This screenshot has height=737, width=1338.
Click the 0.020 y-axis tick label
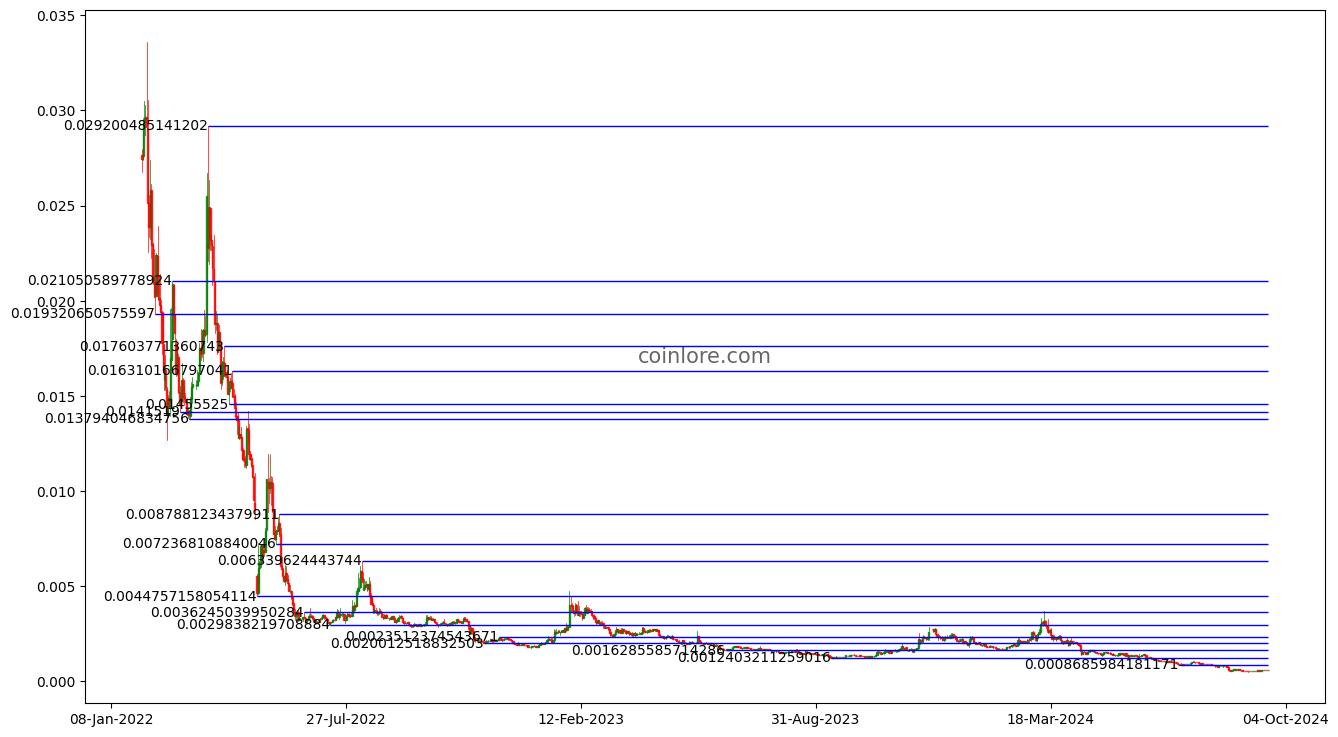(56, 301)
